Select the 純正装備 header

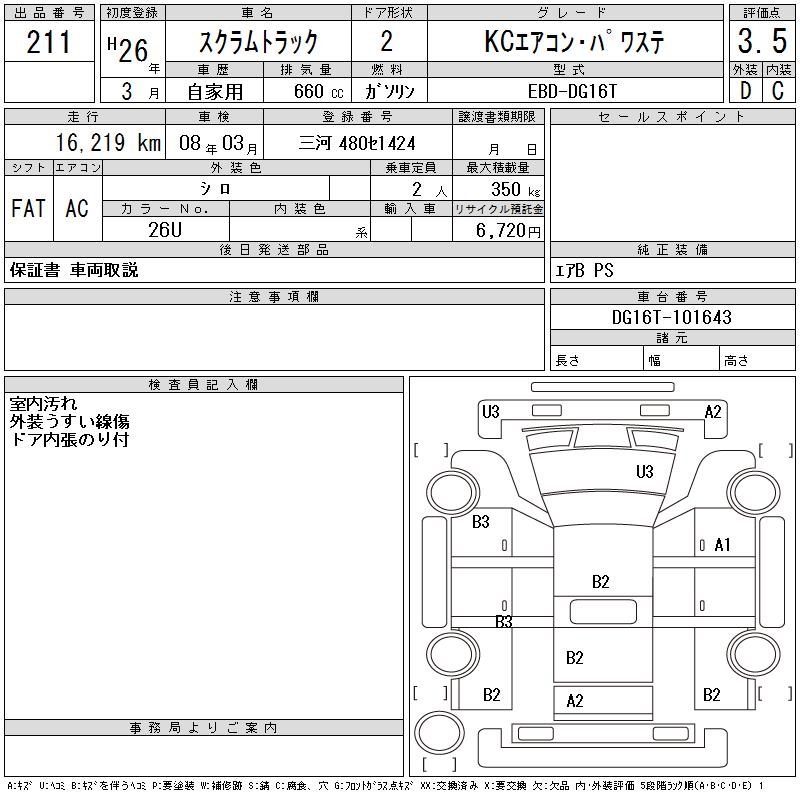point(672,249)
